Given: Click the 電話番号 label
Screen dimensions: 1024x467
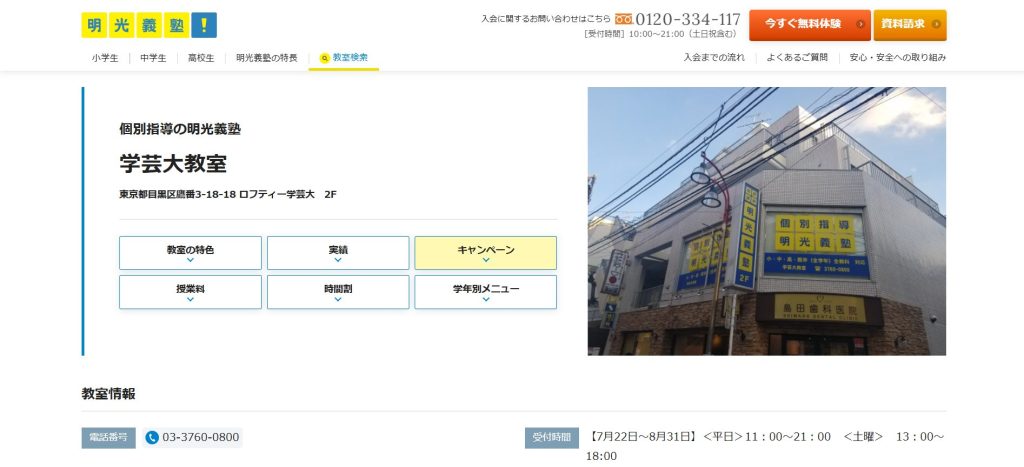Looking at the screenshot, I should point(108,438).
